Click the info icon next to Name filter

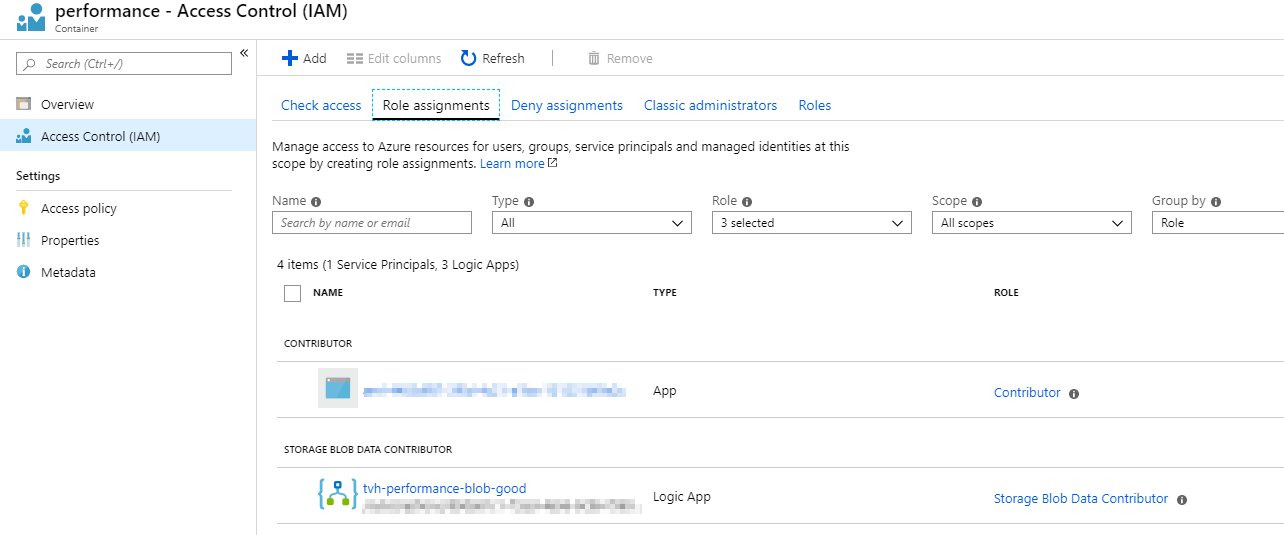coord(316,201)
